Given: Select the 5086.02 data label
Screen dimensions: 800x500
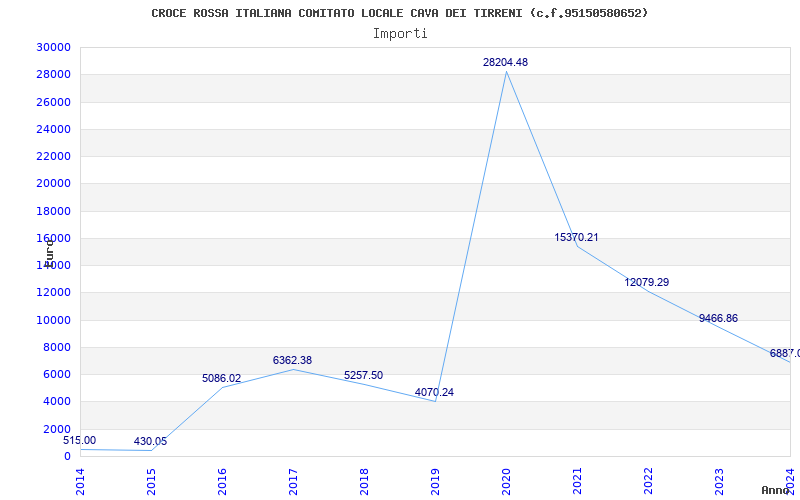Looking at the screenshot, I should tap(221, 378).
